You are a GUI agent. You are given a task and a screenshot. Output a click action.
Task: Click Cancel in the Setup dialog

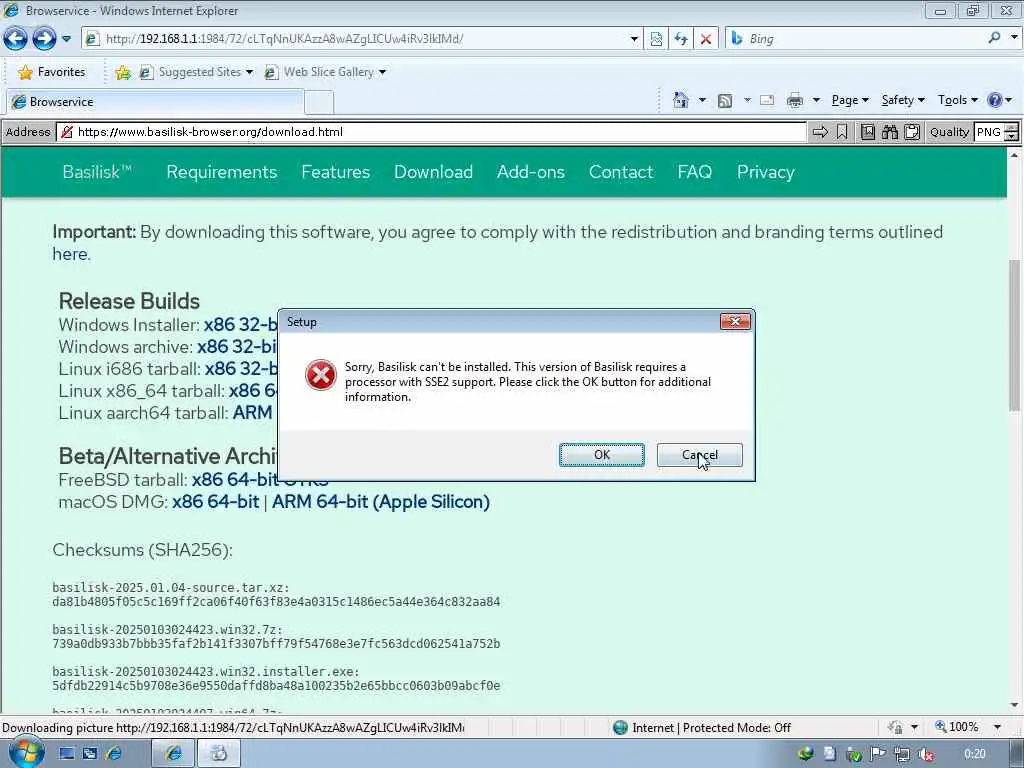pyautogui.click(x=699, y=455)
